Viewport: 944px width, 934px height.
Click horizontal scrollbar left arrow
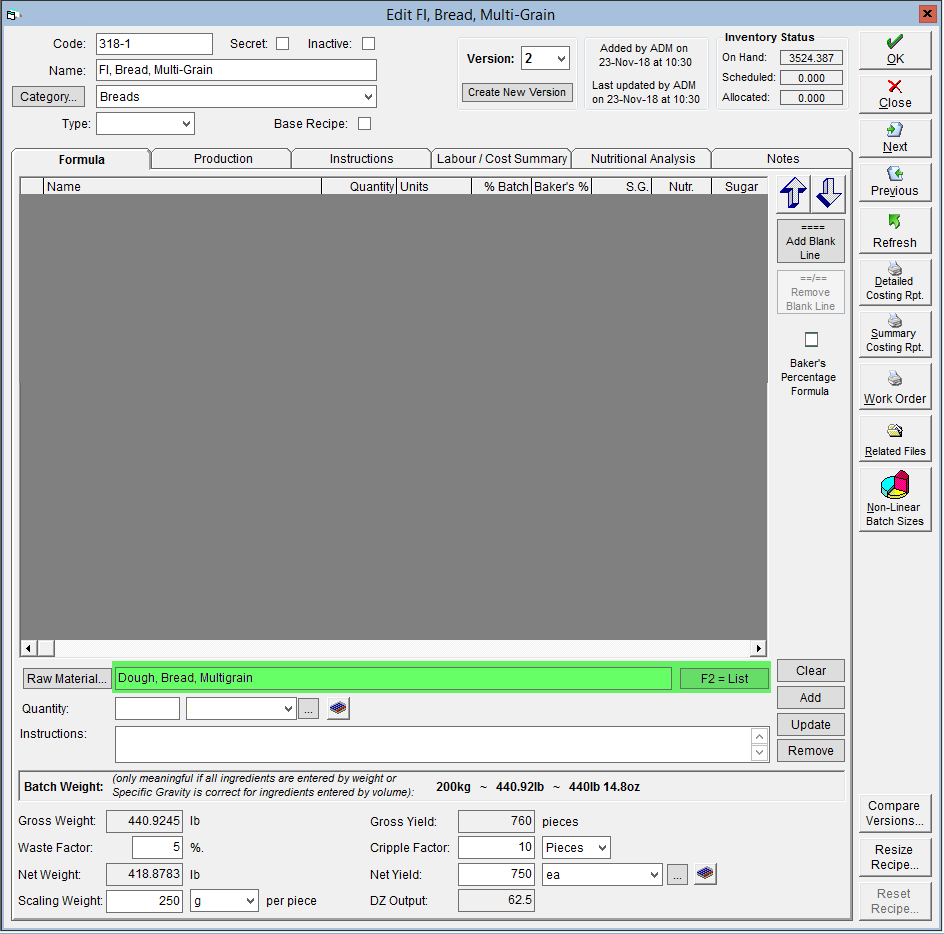(x=28, y=648)
